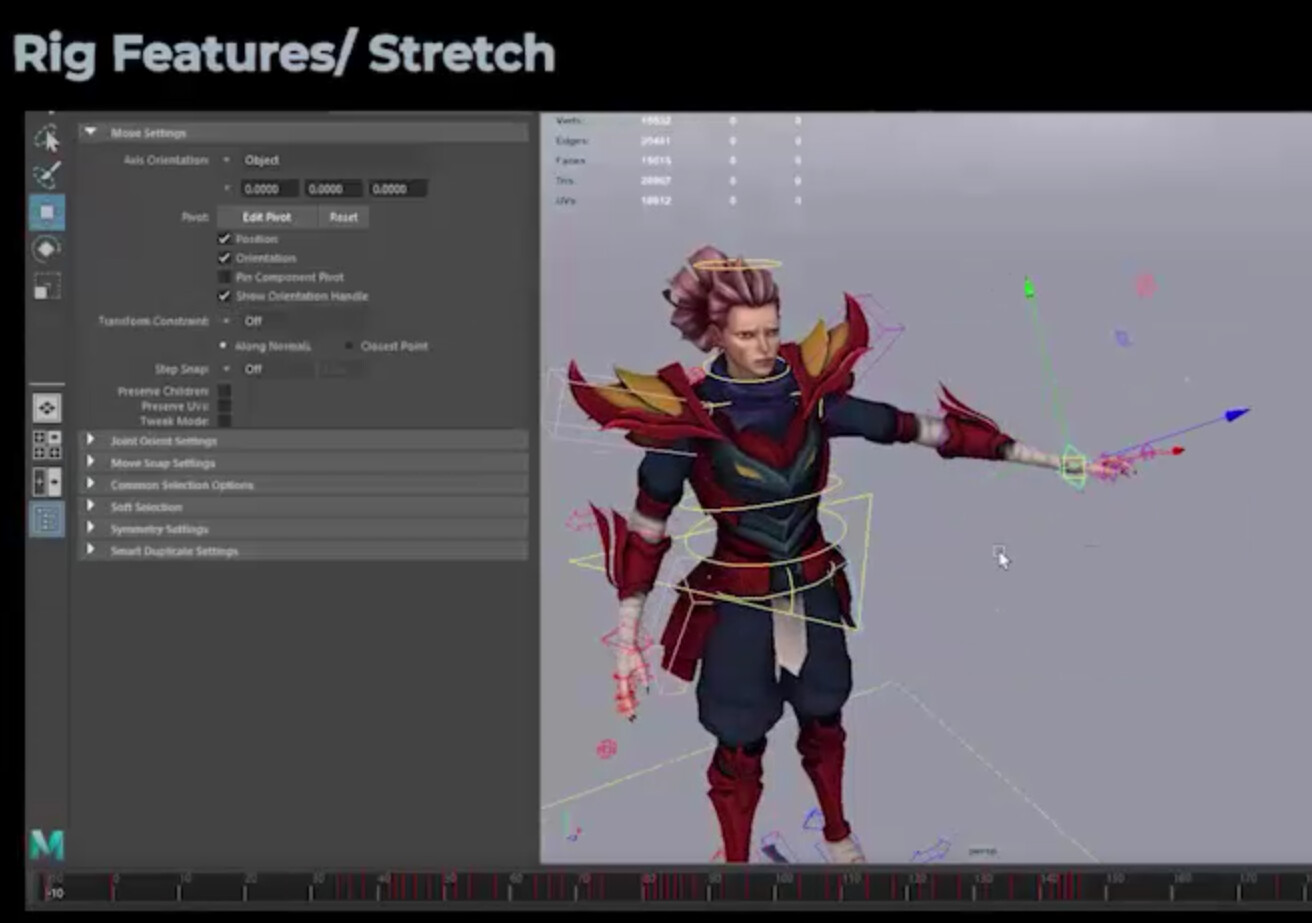Select the arrow Select Tool in toolbar
This screenshot has height=923, width=1312.
tap(45, 140)
